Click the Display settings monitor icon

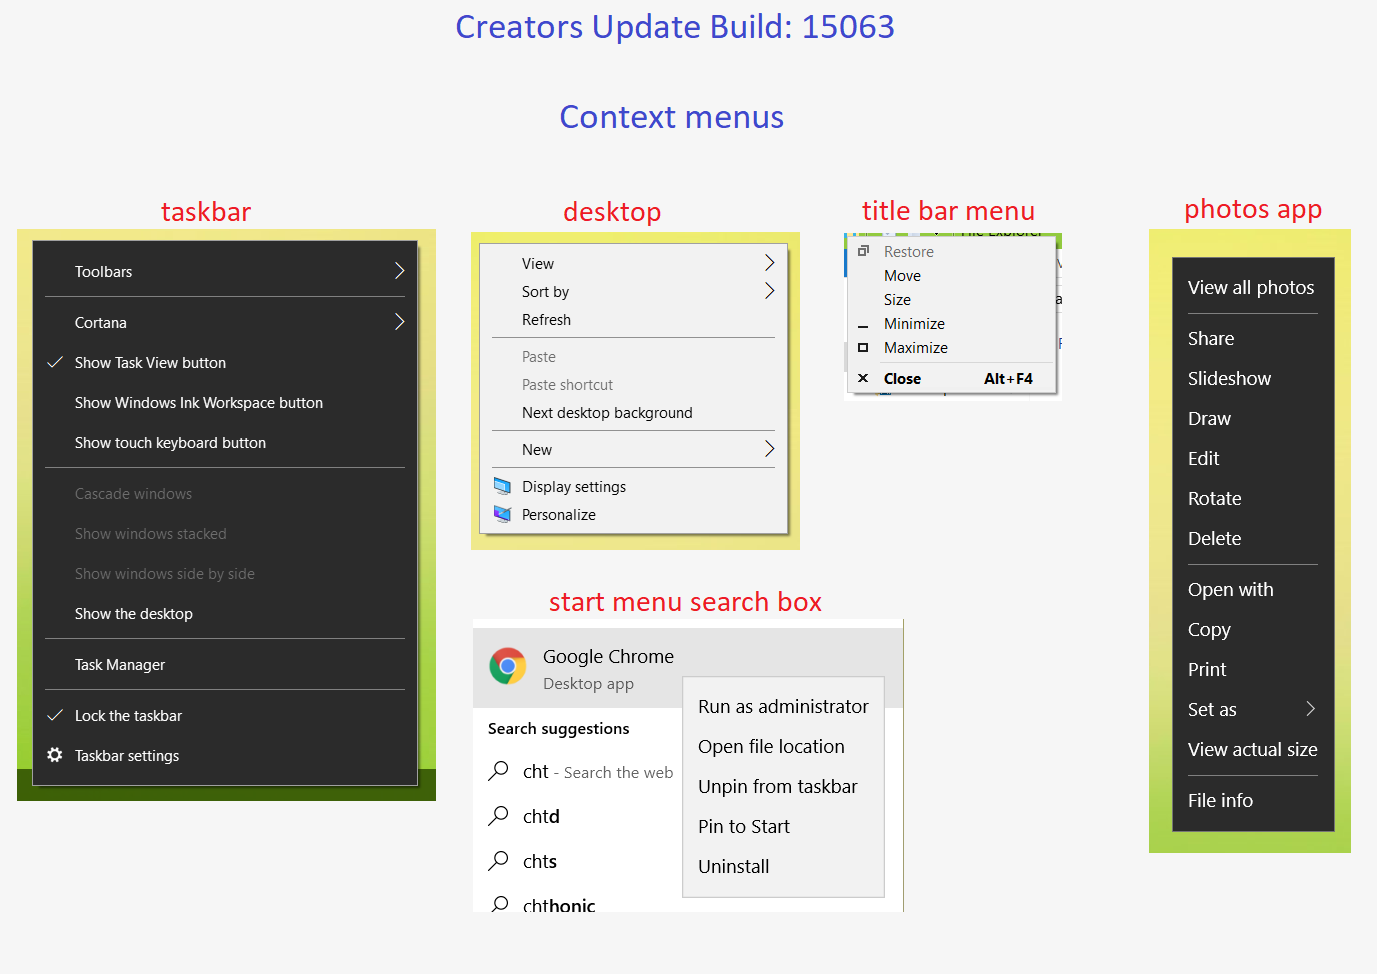[502, 487]
